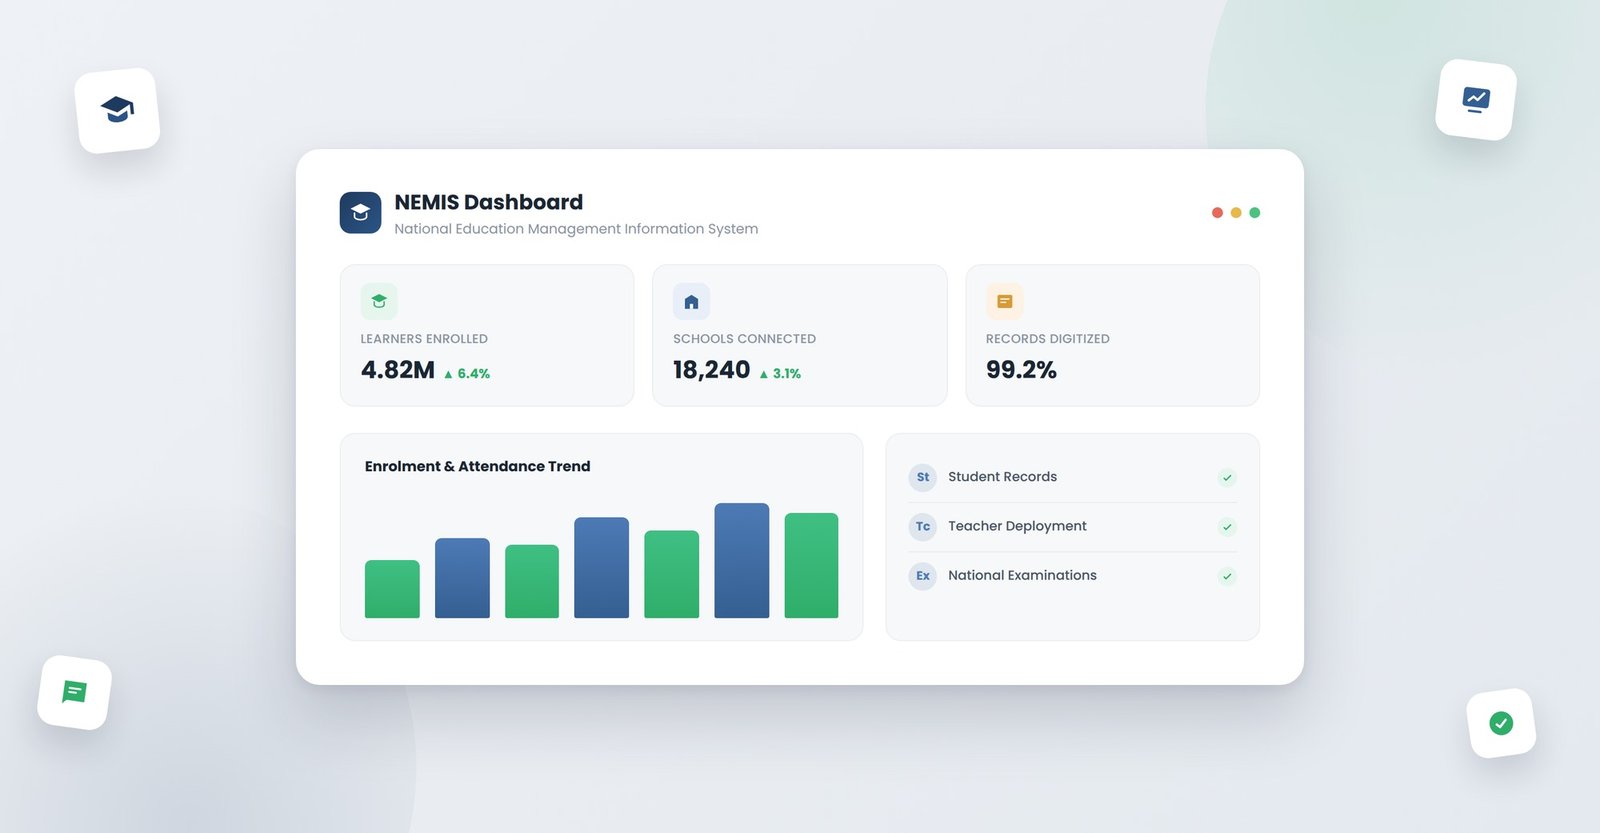Screen dimensions: 1600x833
Task: Click the last green chart bar
Action: pyautogui.click(x=811, y=566)
